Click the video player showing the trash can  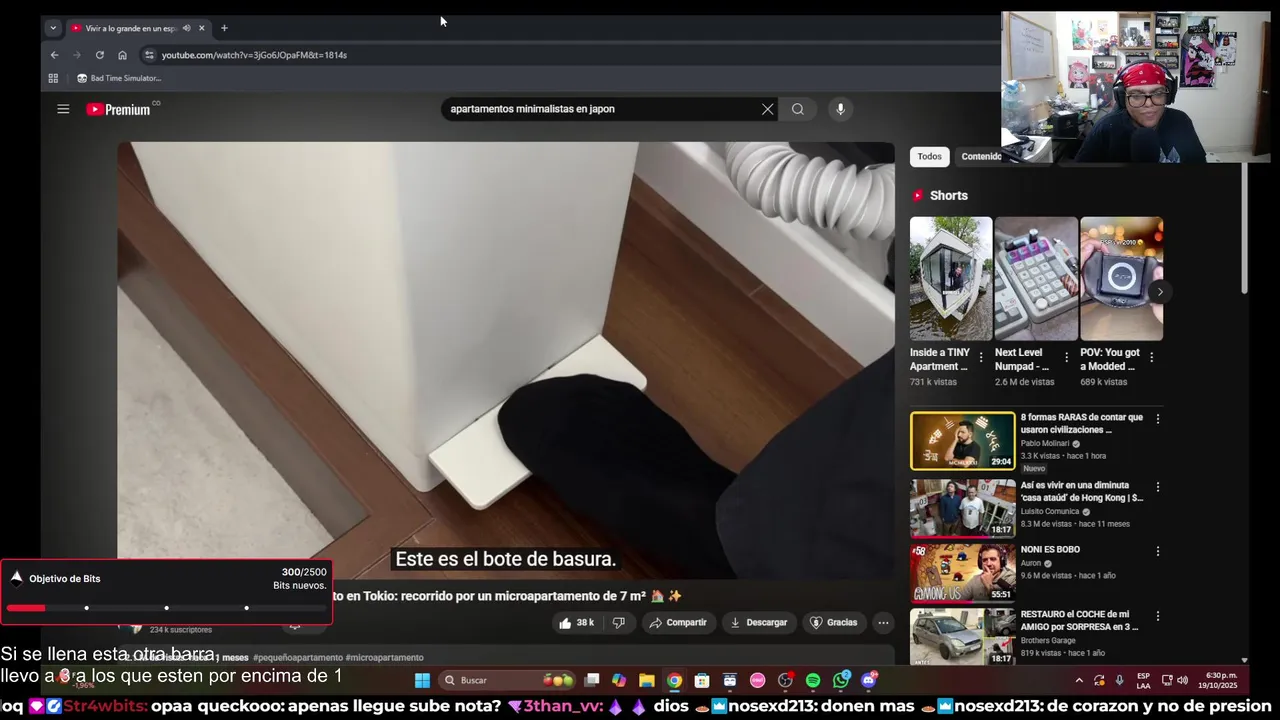506,360
